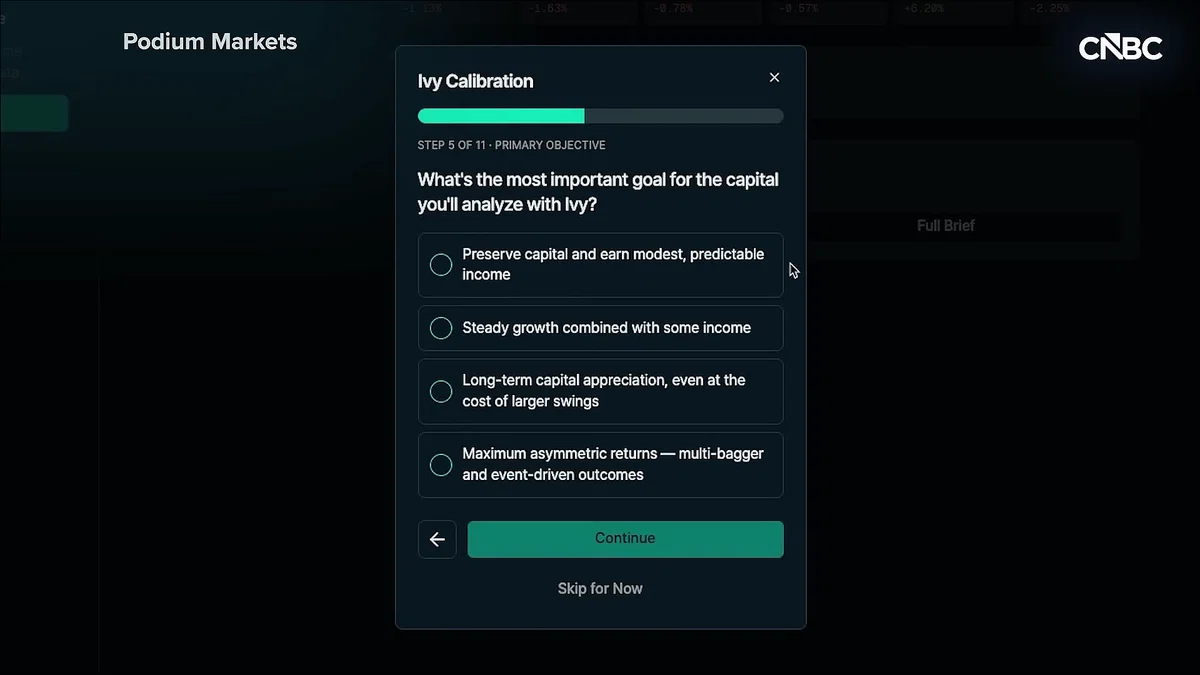Select the -1.63% ticker tile
Viewport: 1200px width, 675px height.
(578, 11)
